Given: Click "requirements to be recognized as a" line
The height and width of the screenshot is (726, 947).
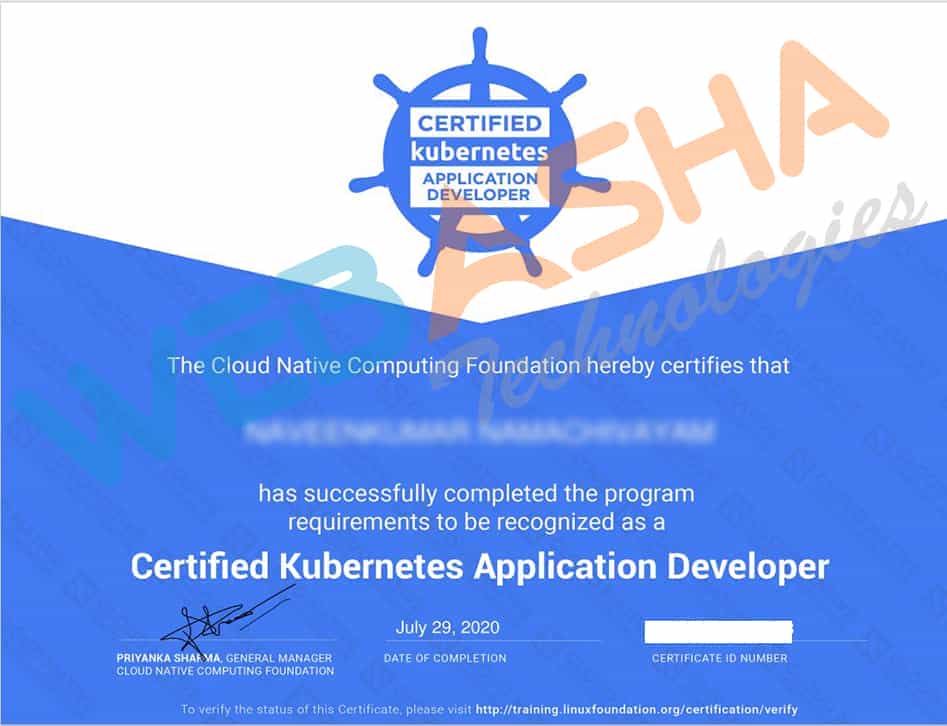Looking at the screenshot, I should tap(477, 522).
